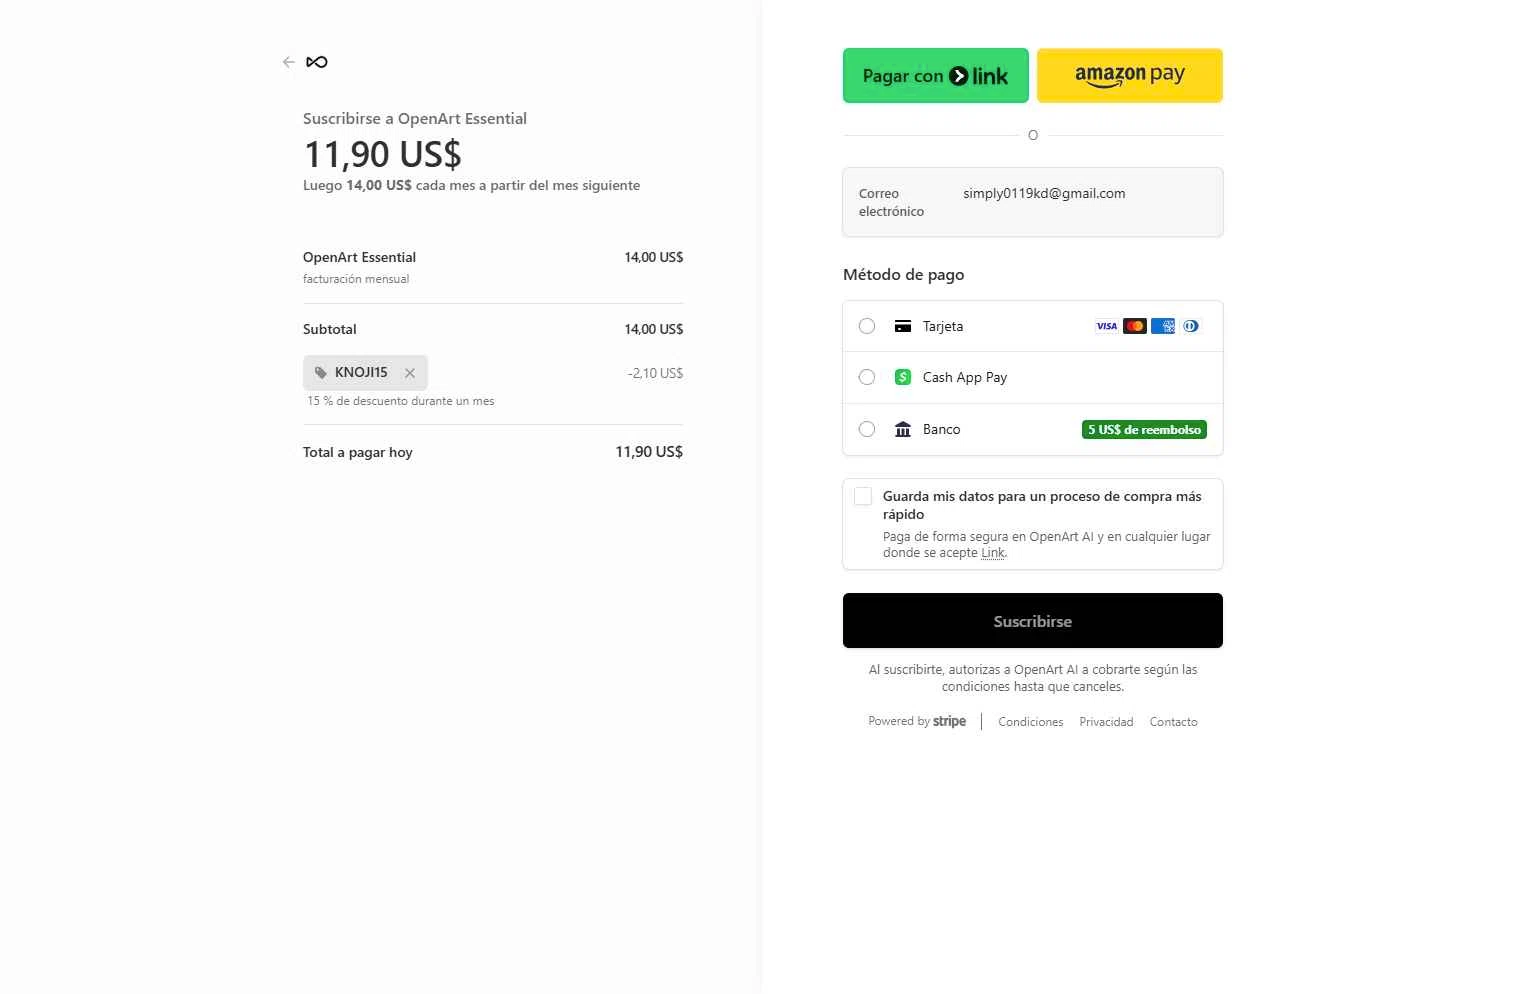Click the credit card icon next to Tarjeta
Screen dimensions: 1526x994
point(903,326)
